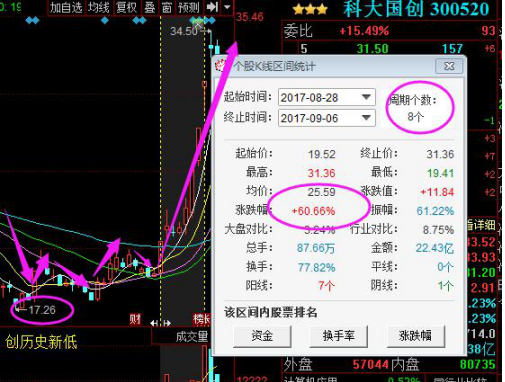The image size is (505, 382).
Task: Click the 换手率 ranking button
Action: [338, 336]
